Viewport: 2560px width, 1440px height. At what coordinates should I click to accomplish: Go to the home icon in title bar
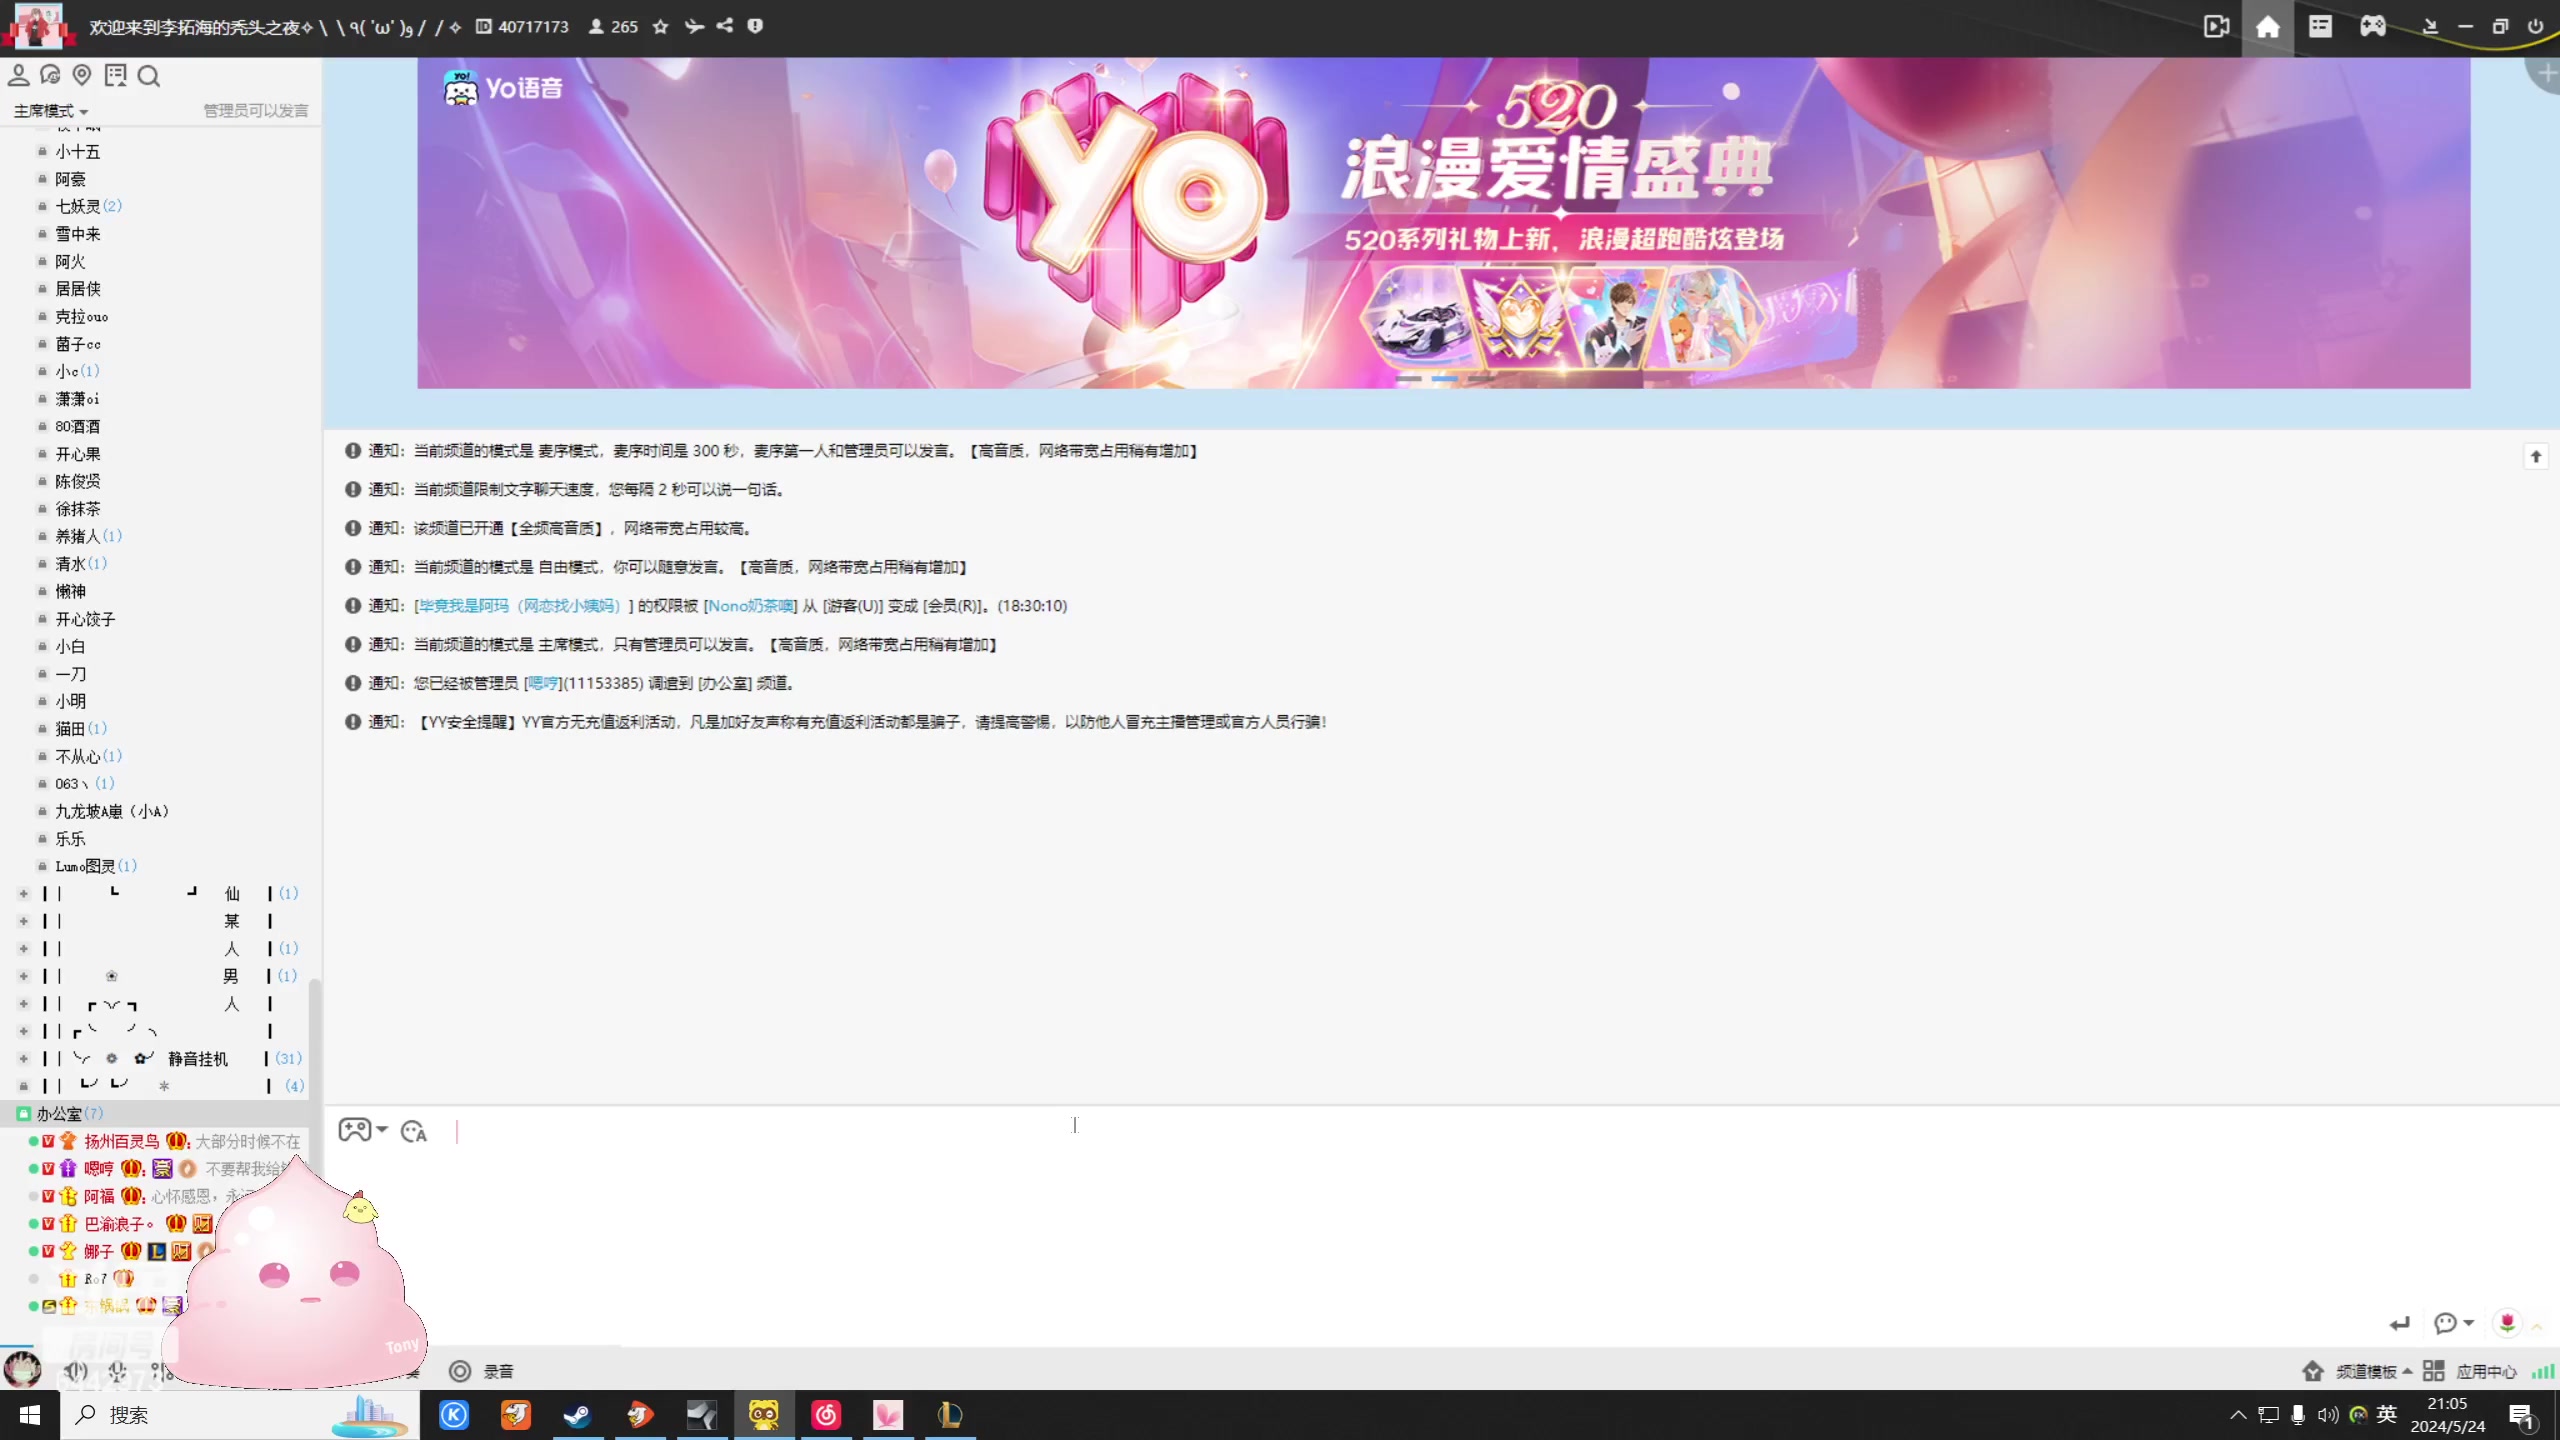[x=2268, y=27]
